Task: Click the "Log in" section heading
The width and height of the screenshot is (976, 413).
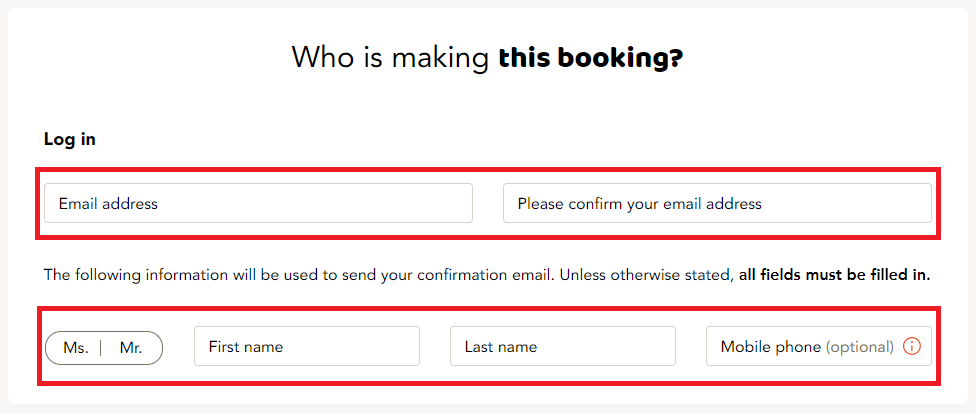Action: pyautogui.click(x=70, y=139)
